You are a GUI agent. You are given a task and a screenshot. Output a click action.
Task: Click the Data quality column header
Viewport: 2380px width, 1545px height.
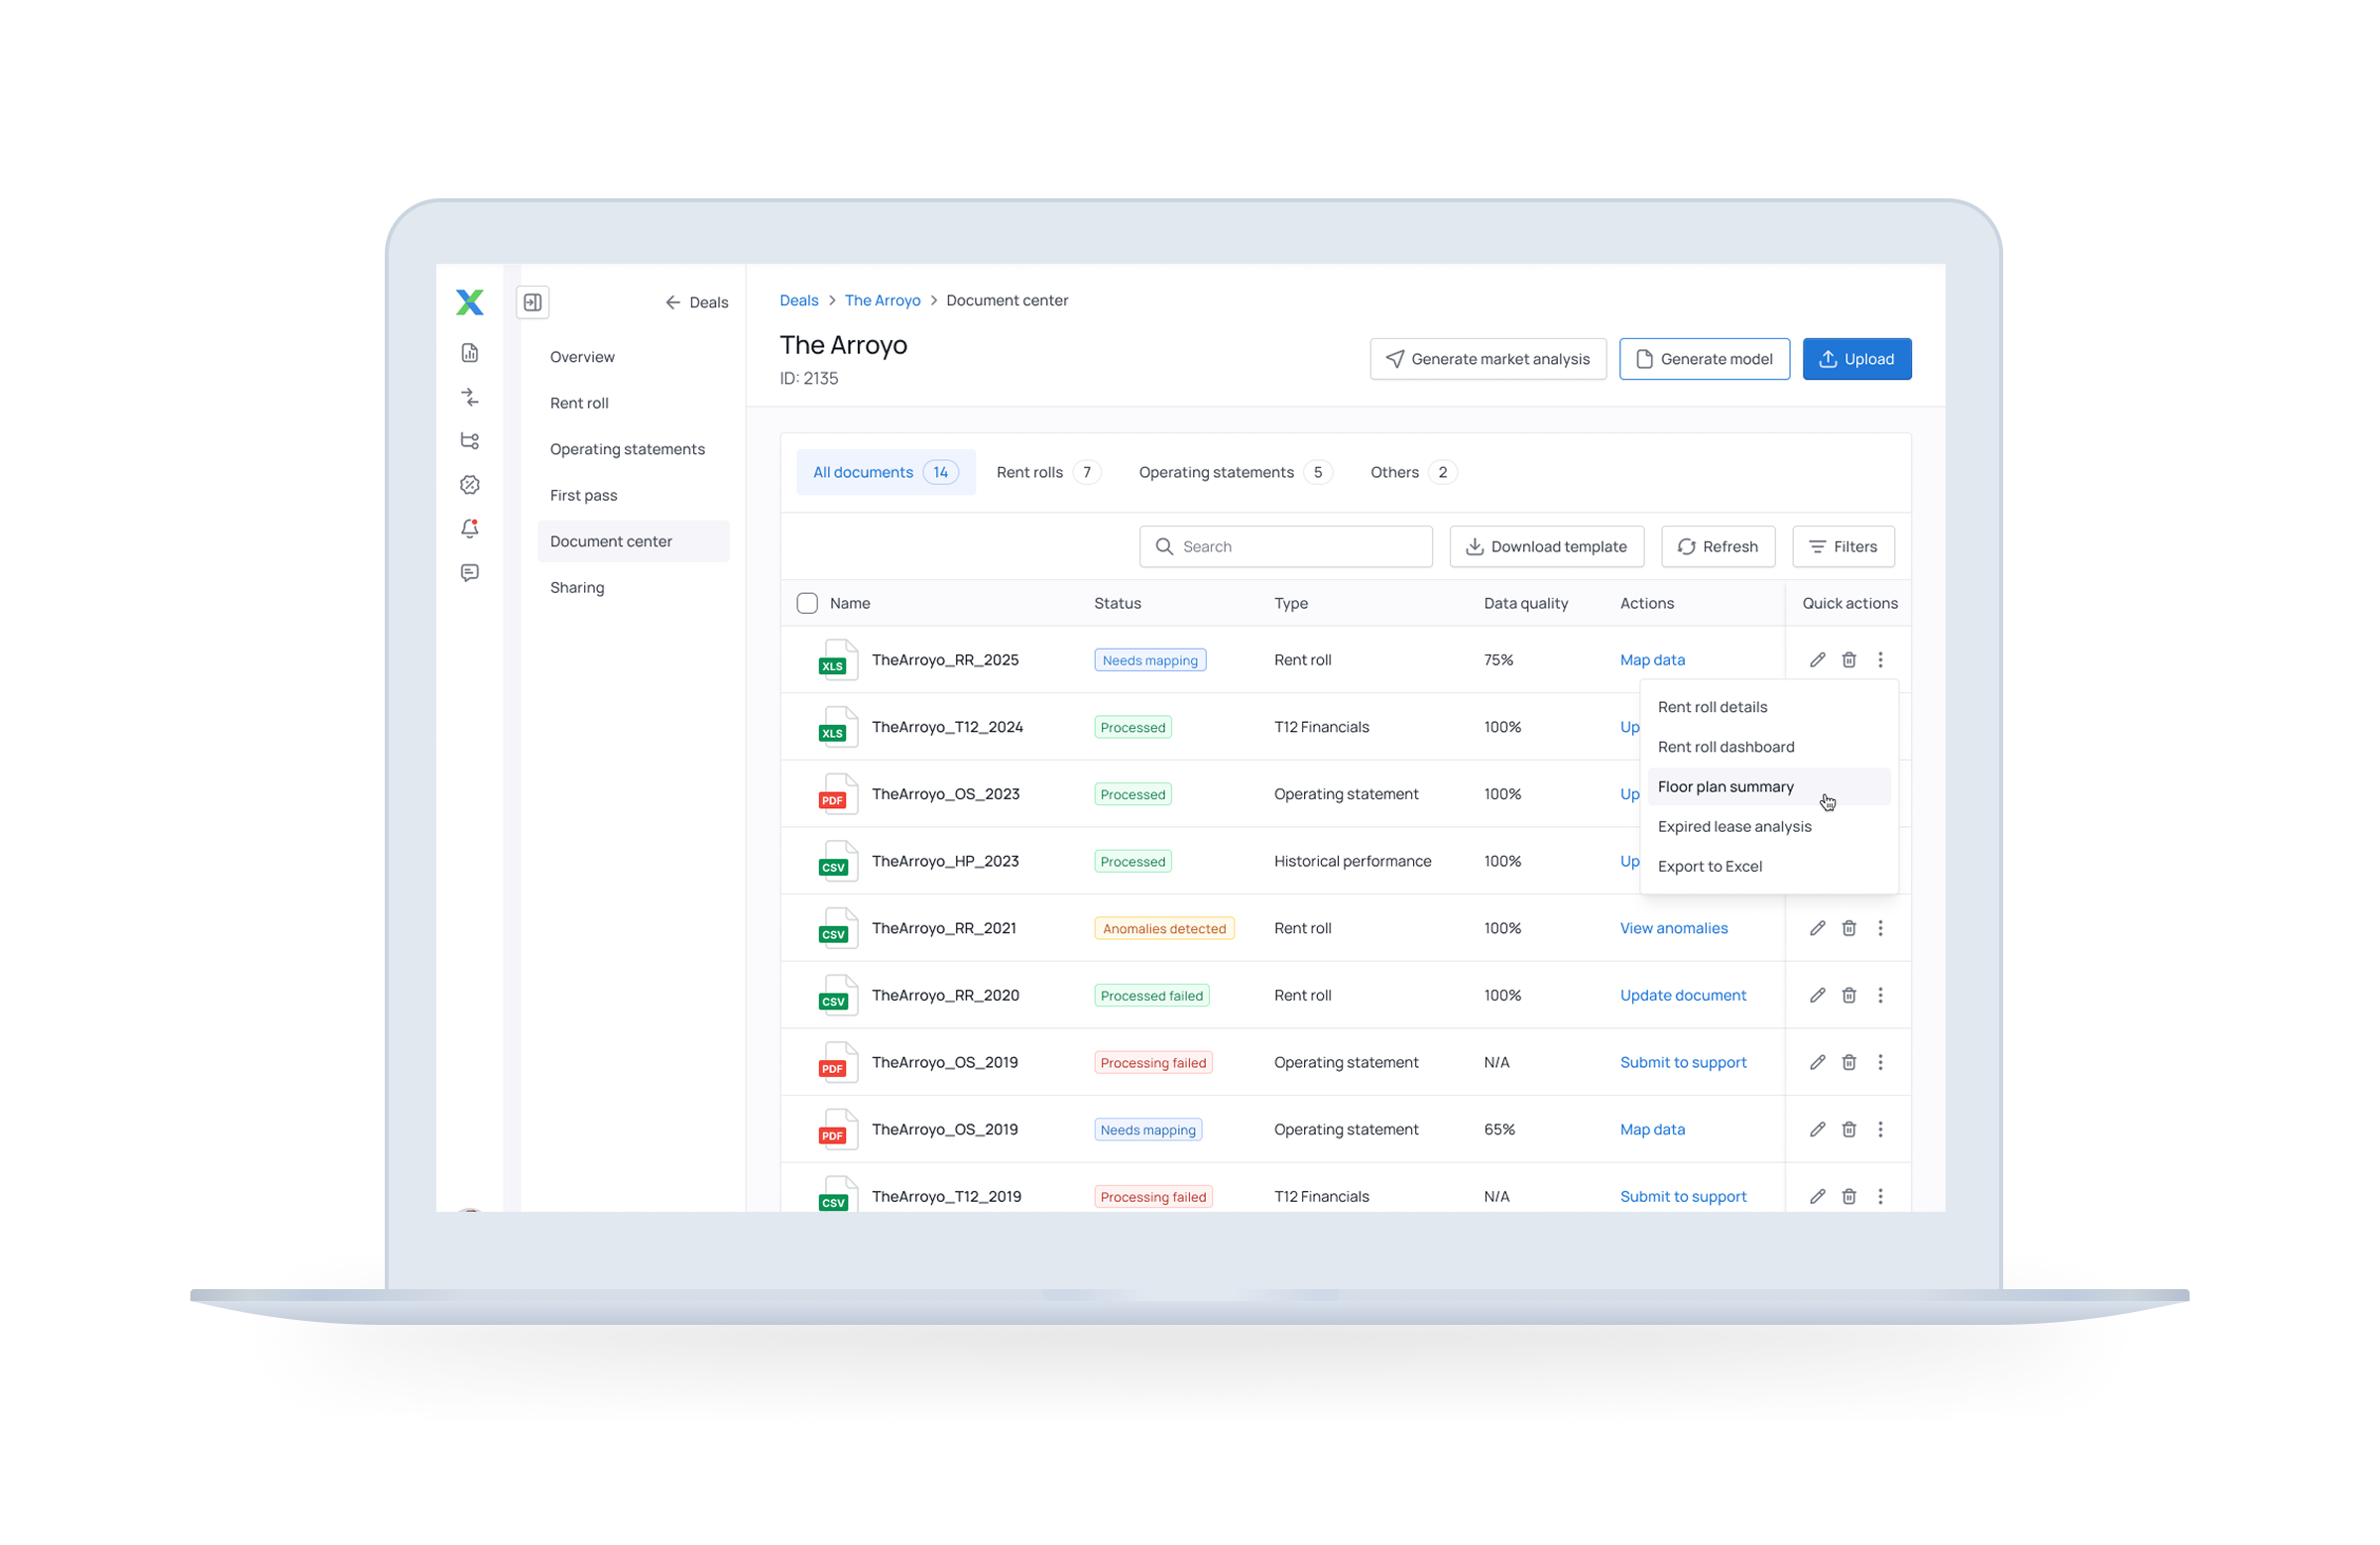(1525, 603)
